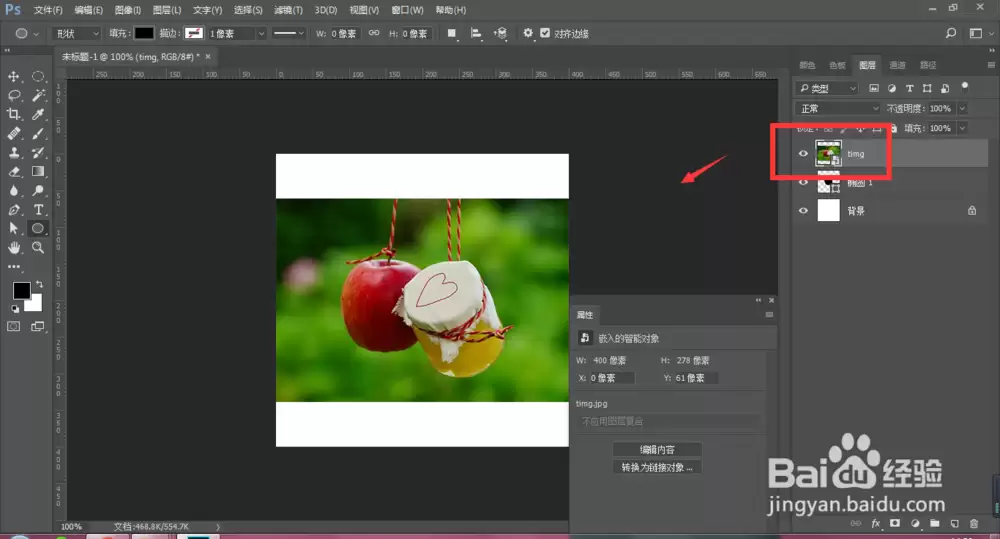Open the Edit Toolbar three-dots button
The width and height of the screenshot is (1000, 539).
point(13,267)
